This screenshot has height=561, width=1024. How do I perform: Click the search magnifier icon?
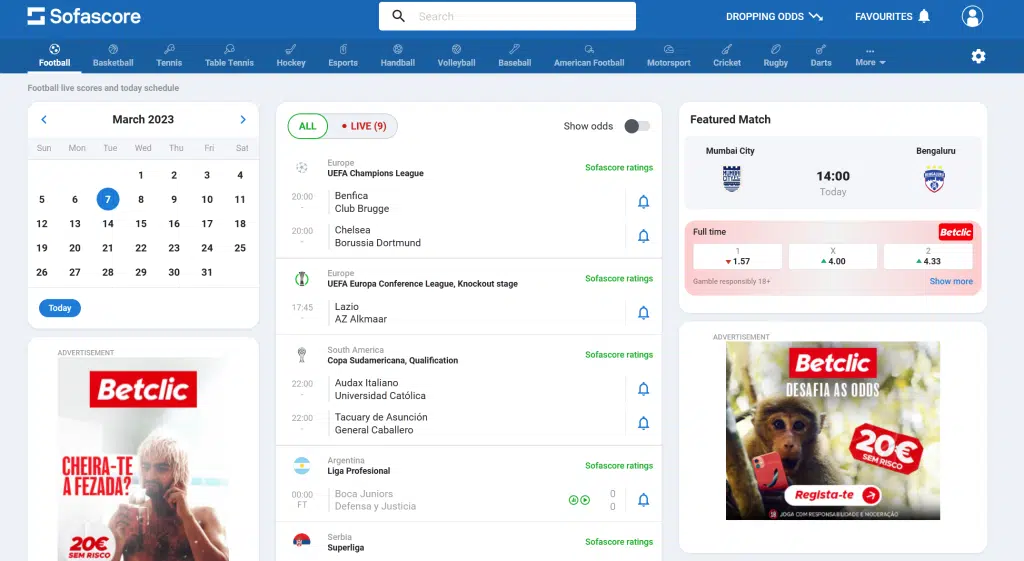[398, 16]
